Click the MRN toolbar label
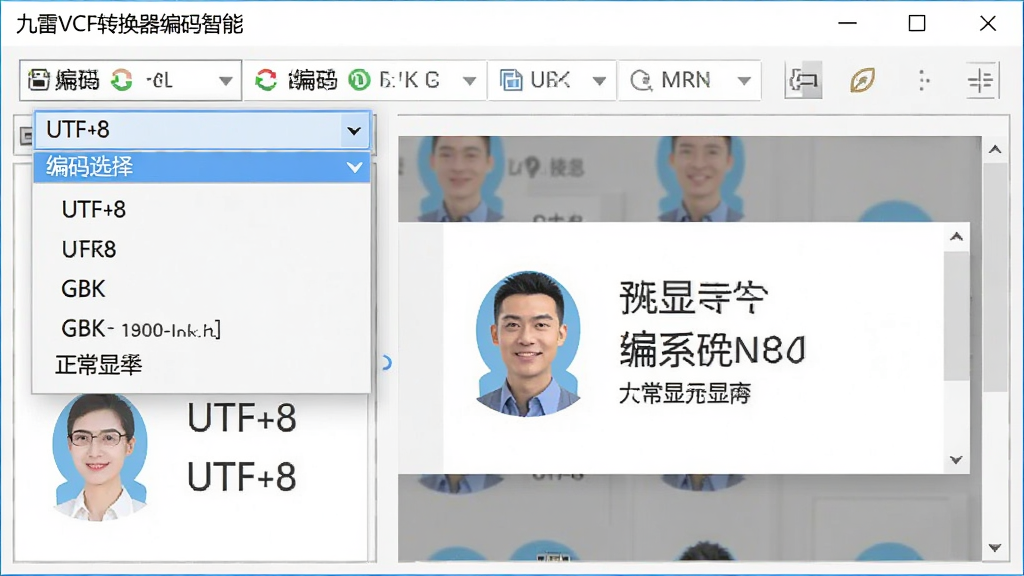Viewport: 1024px width, 576px height. click(x=686, y=80)
